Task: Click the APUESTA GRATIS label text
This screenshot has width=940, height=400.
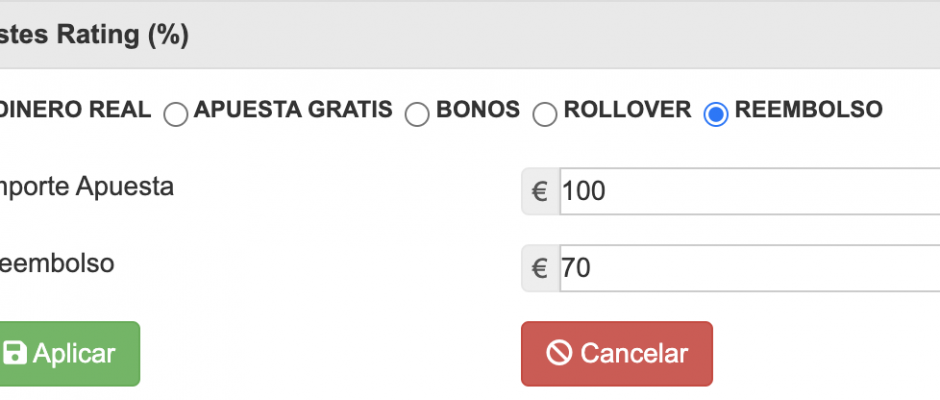Action: click(x=293, y=110)
